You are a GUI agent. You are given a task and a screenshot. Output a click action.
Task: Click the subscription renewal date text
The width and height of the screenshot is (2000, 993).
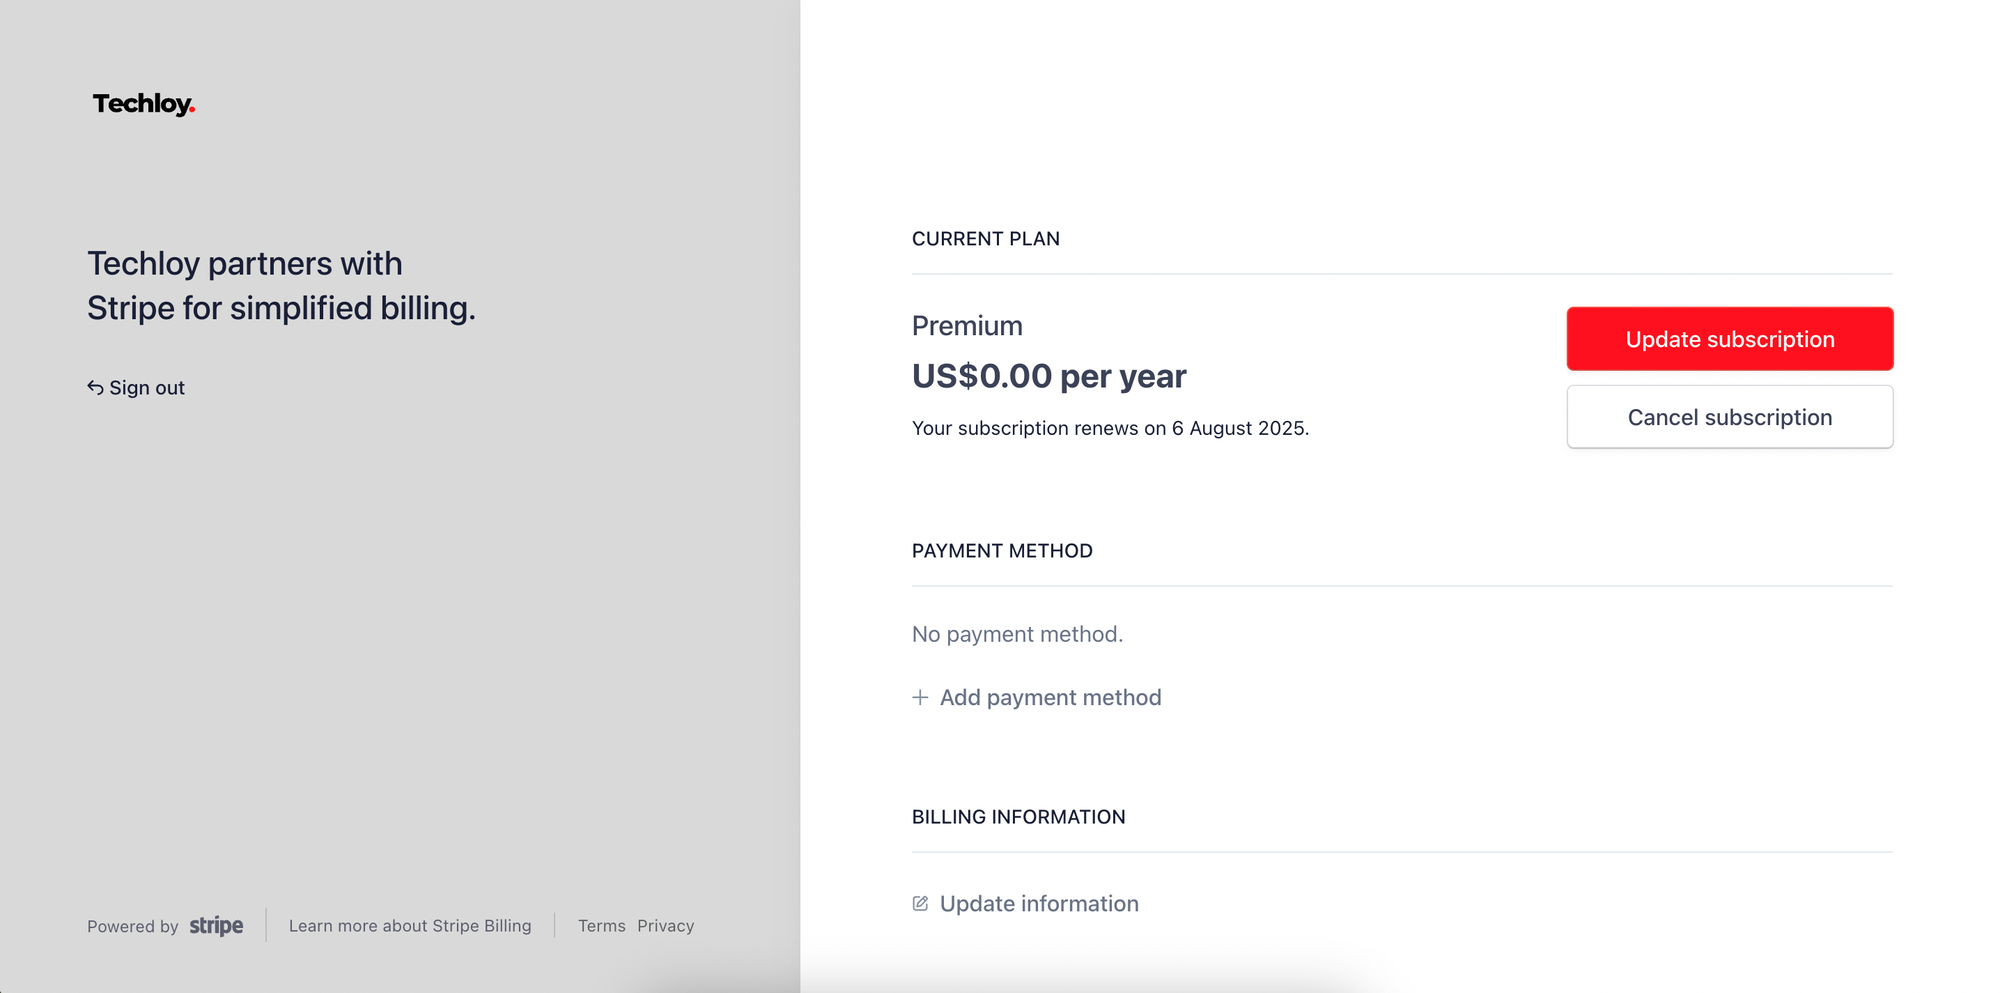(x=1110, y=428)
